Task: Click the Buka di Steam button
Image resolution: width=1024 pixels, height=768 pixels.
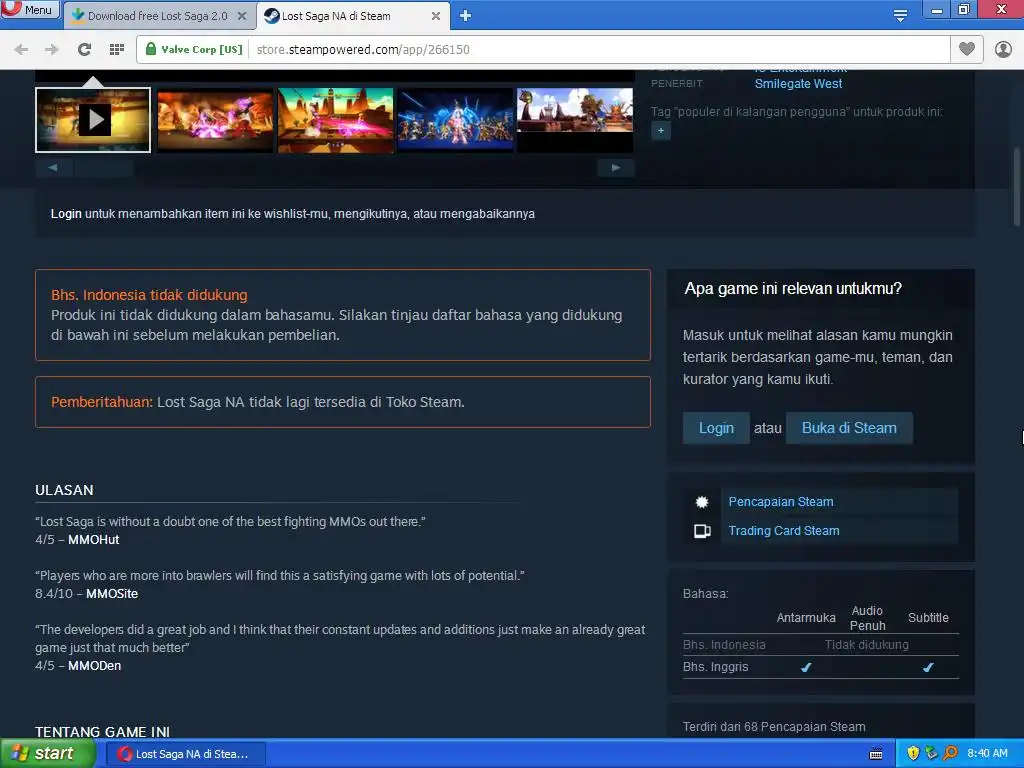Action: (x=849, y=428)
